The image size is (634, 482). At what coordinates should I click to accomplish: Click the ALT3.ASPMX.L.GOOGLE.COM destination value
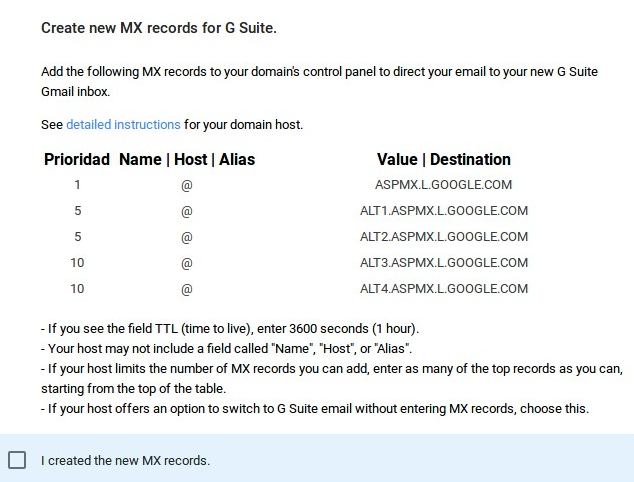coord(444,263)
